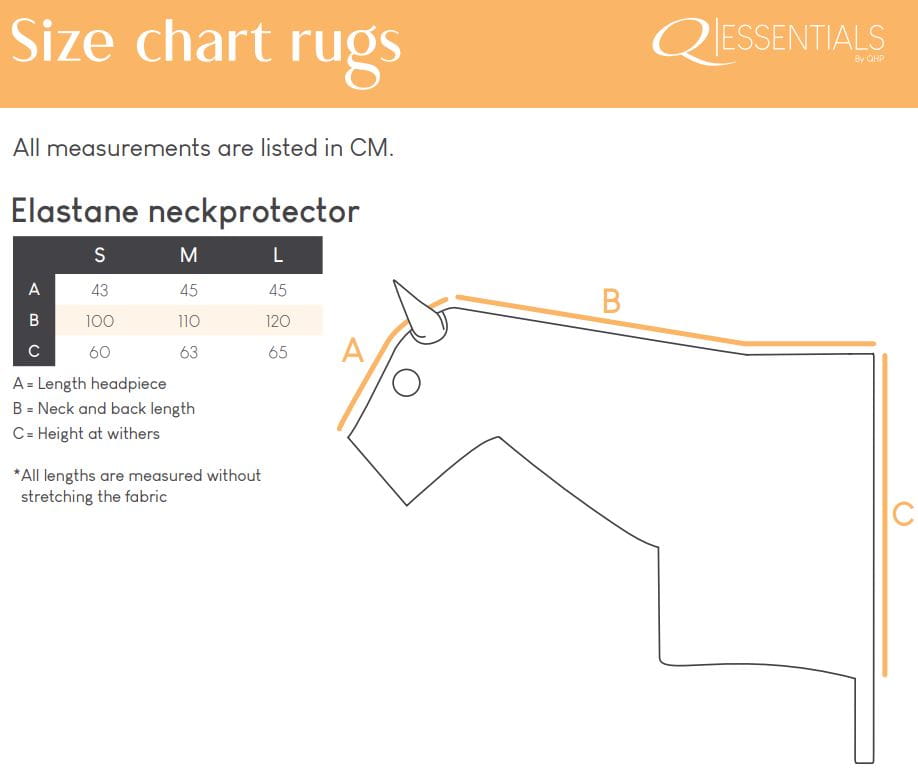Select the M column header
Image resolution: width=918 pixels, height=771 pixels.
189,255
